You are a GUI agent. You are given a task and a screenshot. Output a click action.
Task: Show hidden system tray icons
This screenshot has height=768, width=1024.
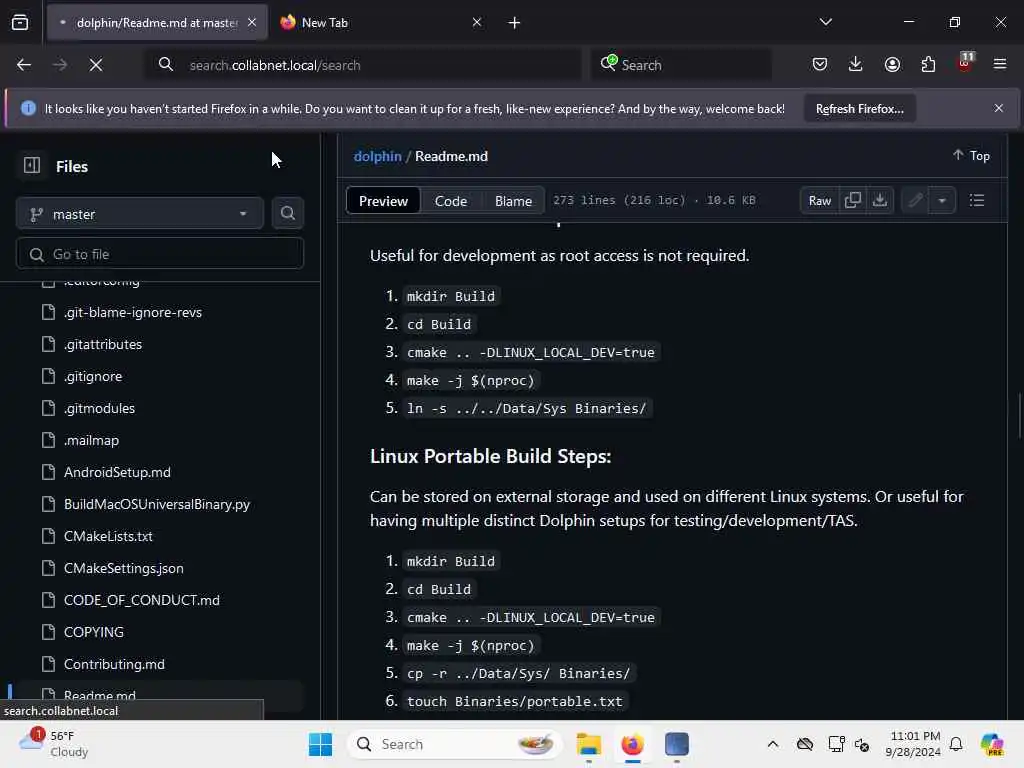click(773, 744)
